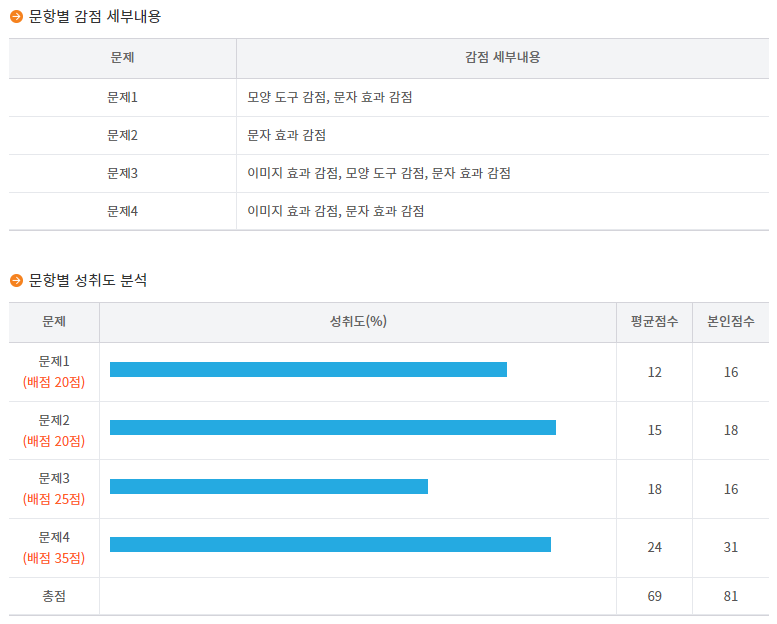Click the 총점 row label
The image size is (777, 624).
(x=54, y=596)
